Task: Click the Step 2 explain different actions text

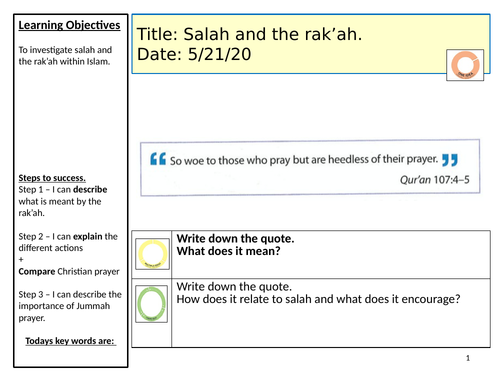Action: (x=68, y=242)
